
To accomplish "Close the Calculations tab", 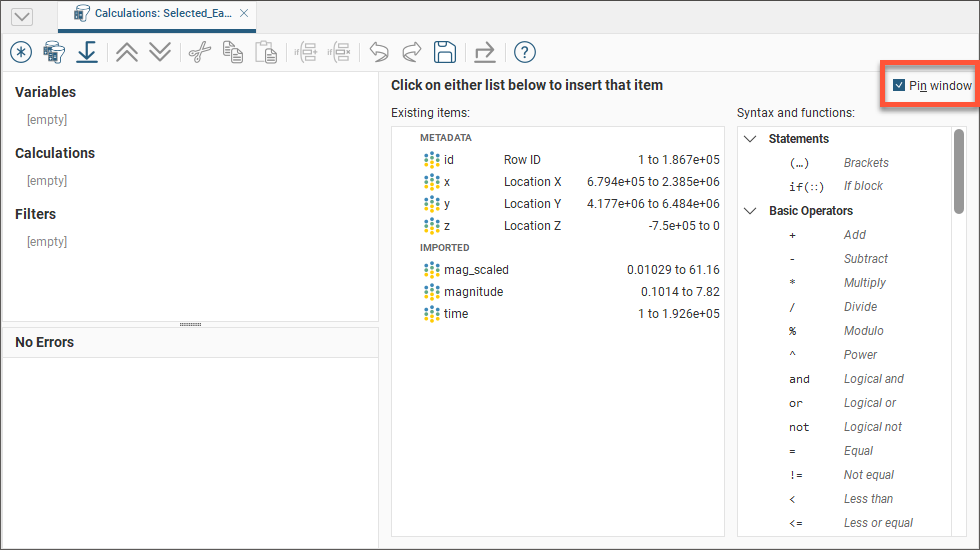I will pyautogui.click(x=244, y=14).
